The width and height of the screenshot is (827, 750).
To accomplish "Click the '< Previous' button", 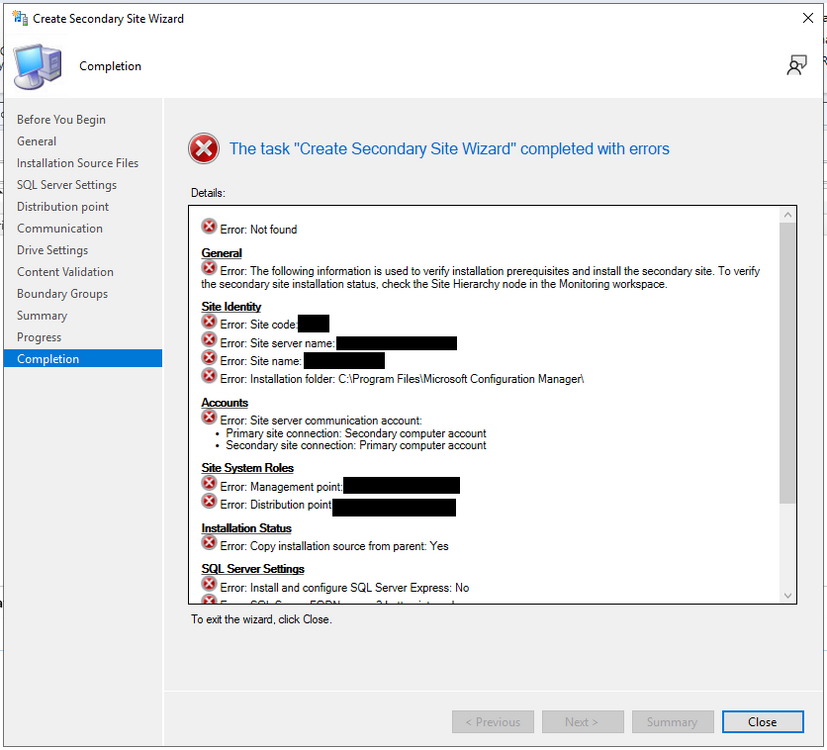I will (493, 722).
